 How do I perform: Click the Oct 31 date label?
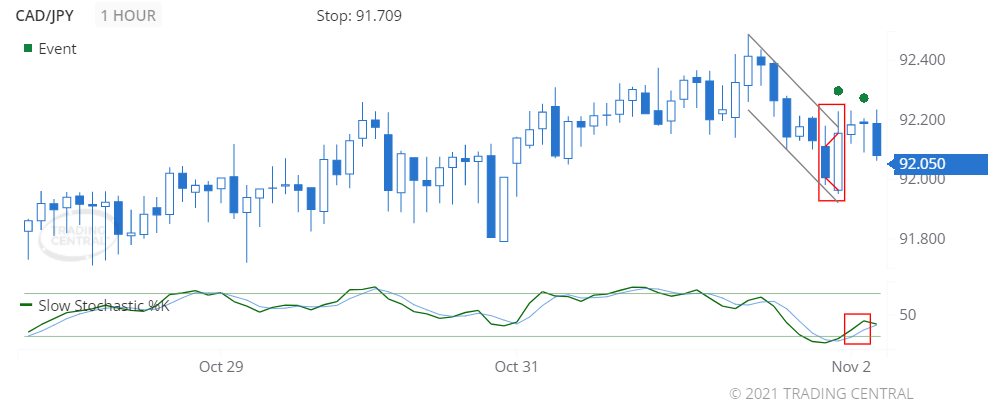pyautogui.click(x=518, y=366)
